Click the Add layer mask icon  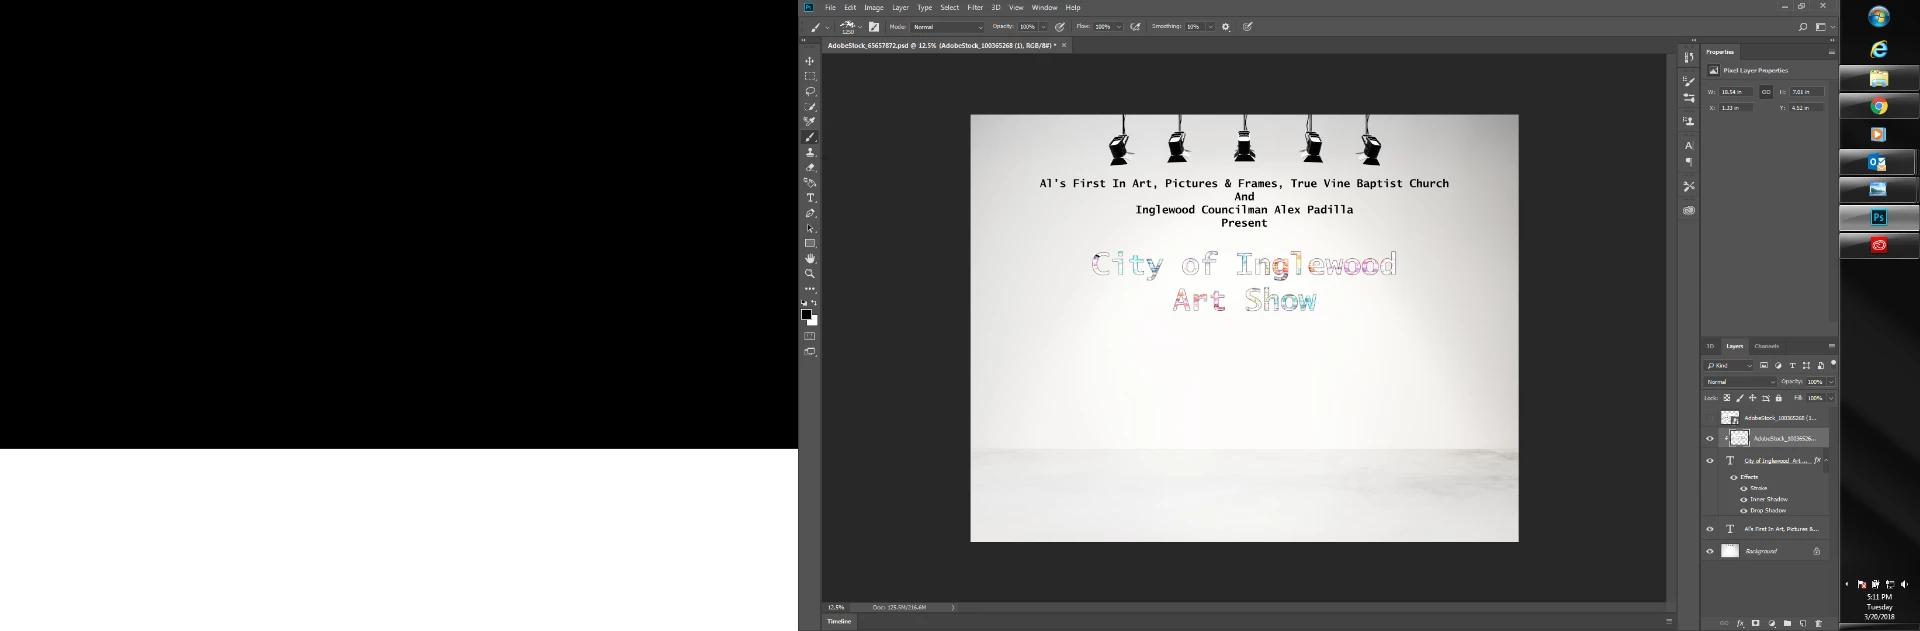point(1756,623)
